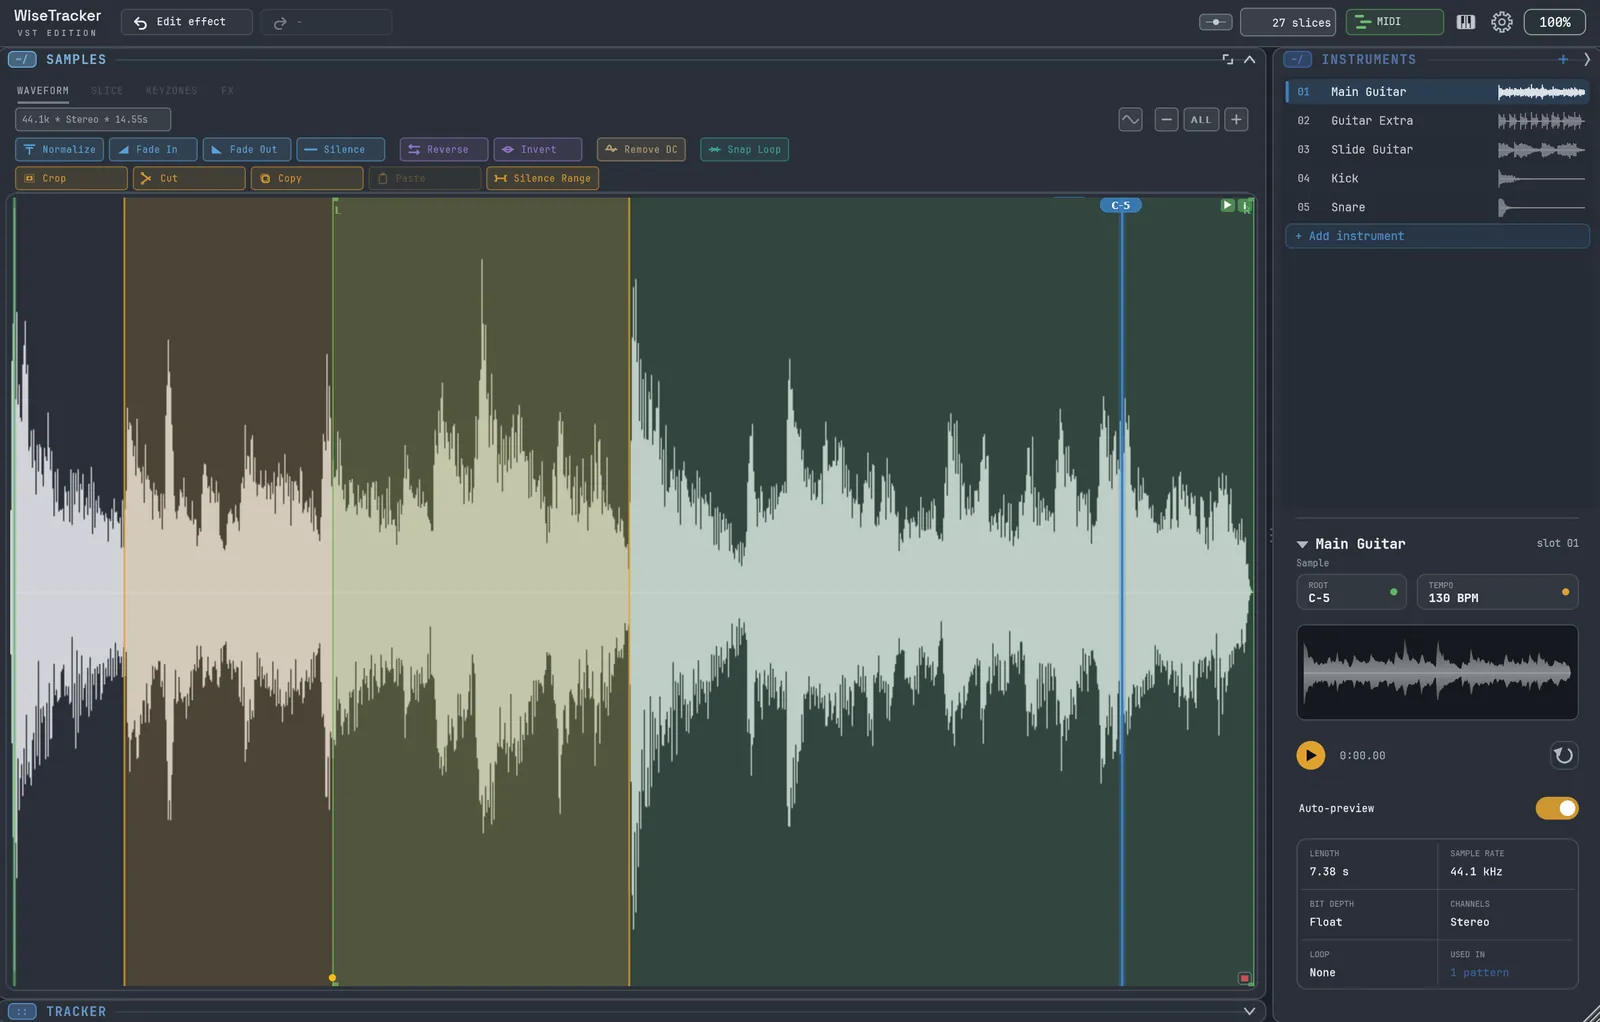Apply Fade Out

(x=247, y=149)
